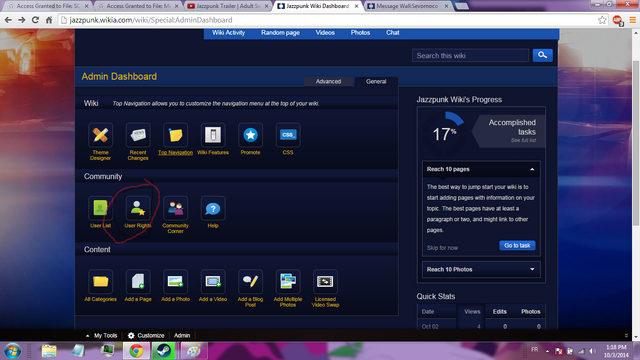Click See full list link
Image resolution: width=640 pixels, height=360 pixels.
point(523,140)
